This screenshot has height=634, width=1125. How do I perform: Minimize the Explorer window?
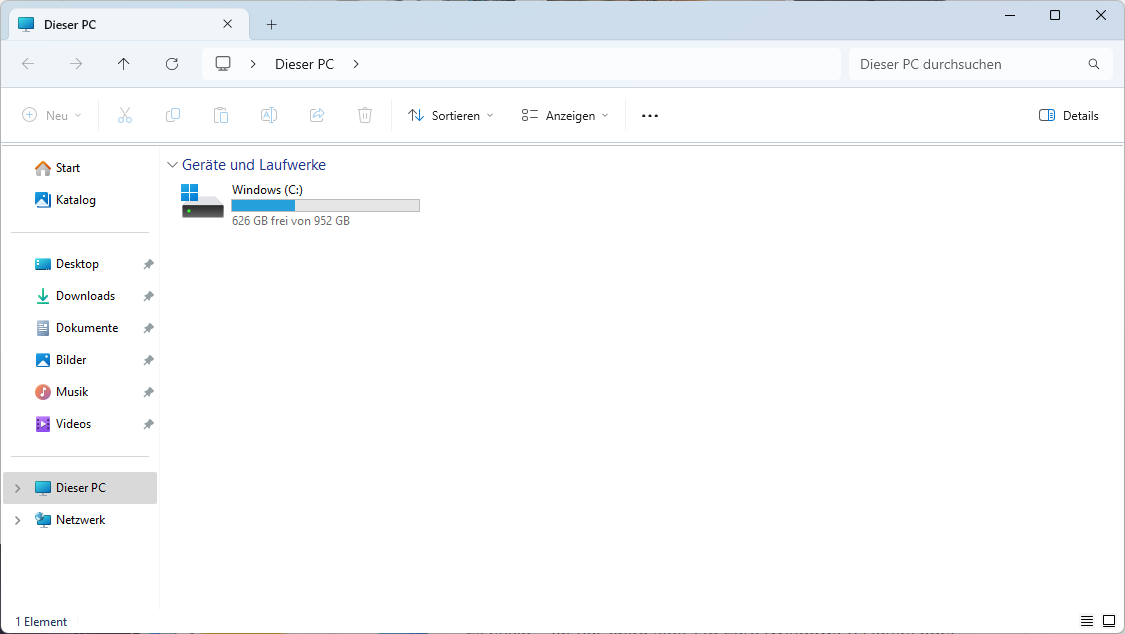[1010, 15]
